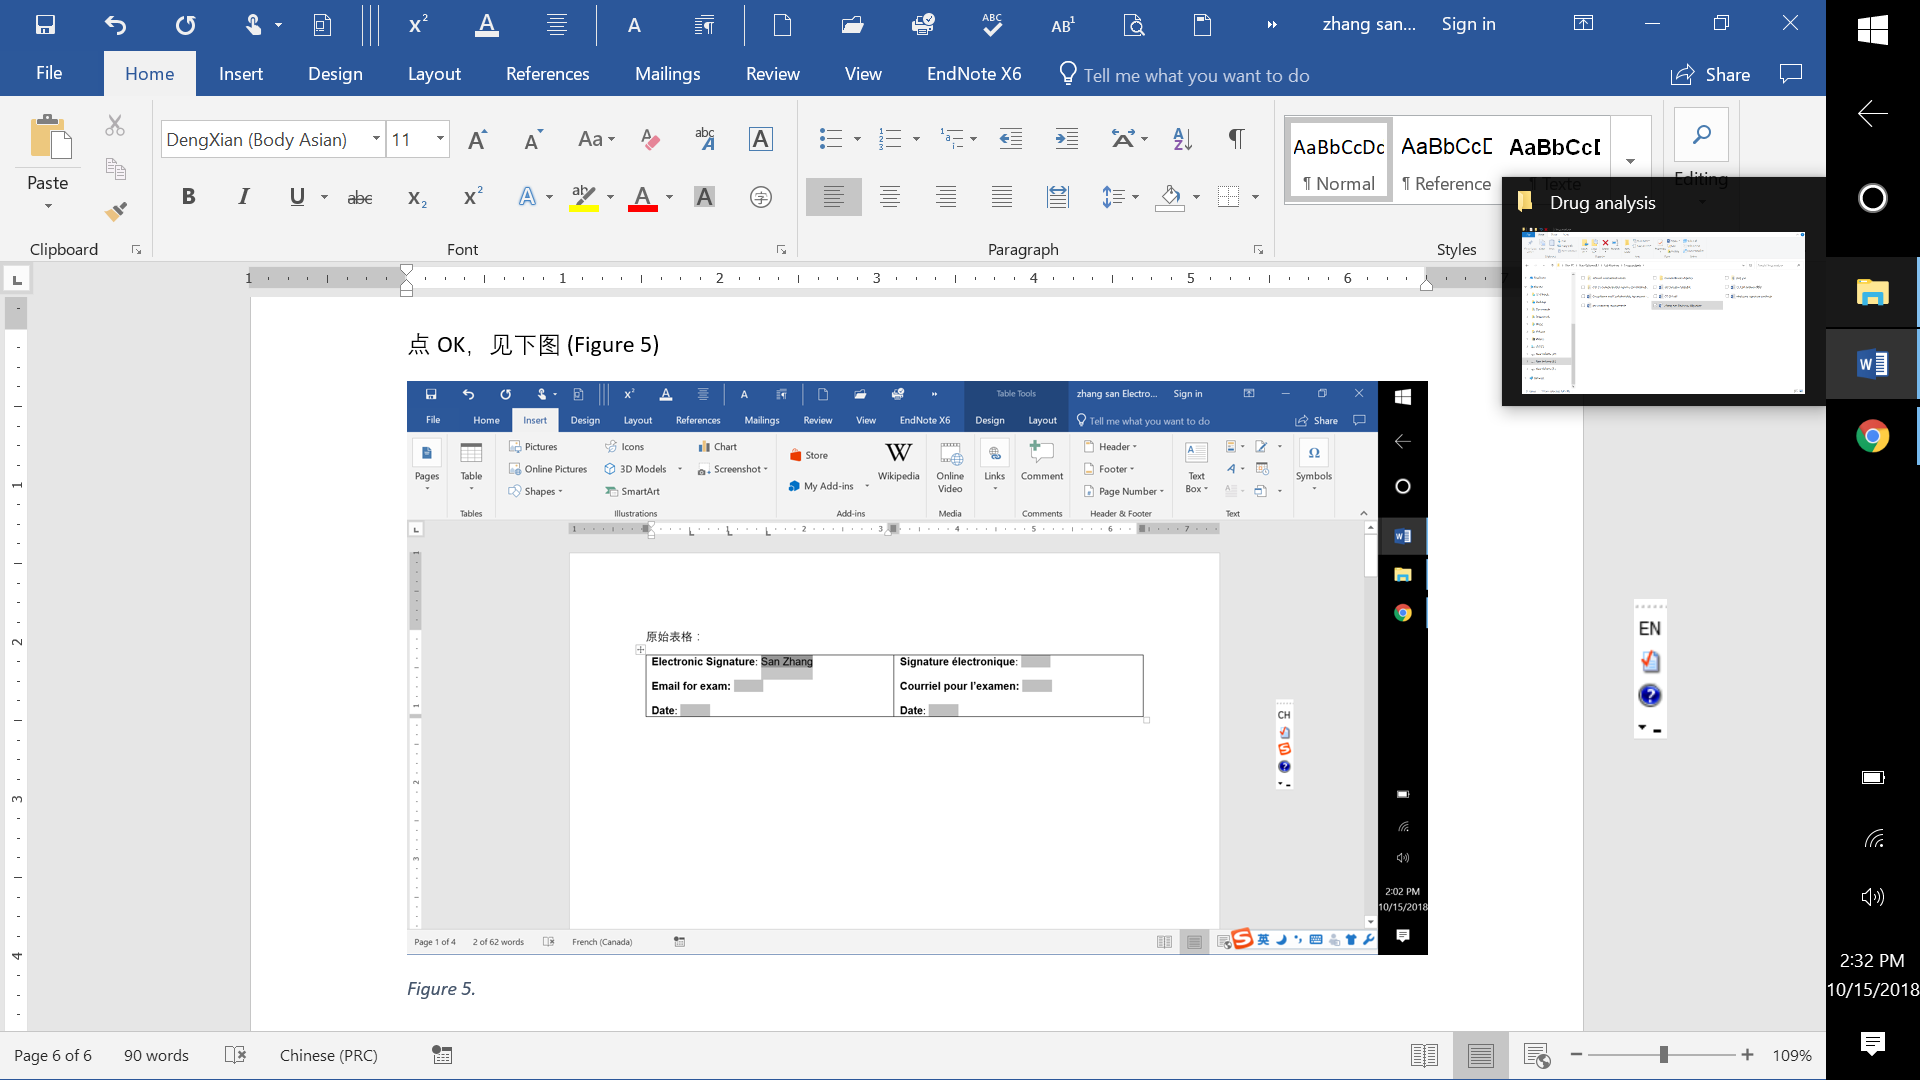Open the font name dropdown
Screen dimensions: 1920x1080
tap(376, 139)
